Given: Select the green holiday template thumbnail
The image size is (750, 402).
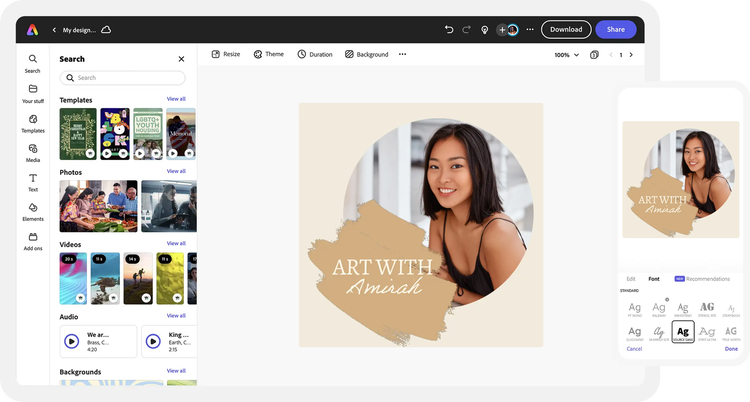Looking at the screenshot, I should coord(78,134).
